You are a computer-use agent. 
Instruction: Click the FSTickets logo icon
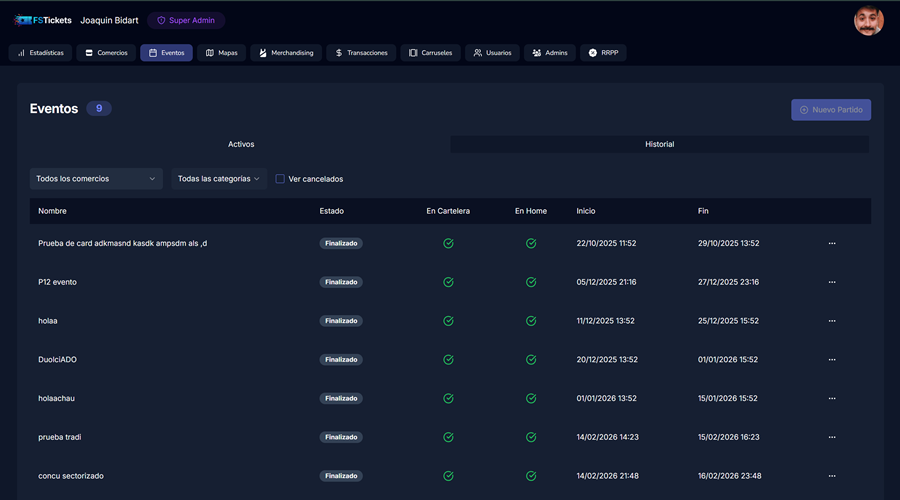(x=22, y=20)
